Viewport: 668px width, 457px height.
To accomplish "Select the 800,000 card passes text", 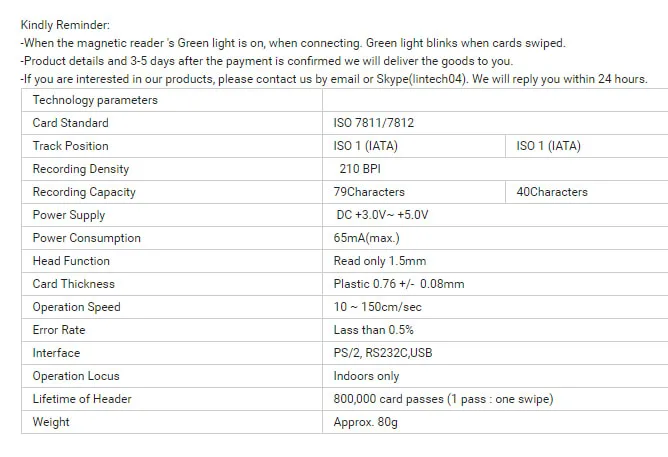I will point(389,399).
